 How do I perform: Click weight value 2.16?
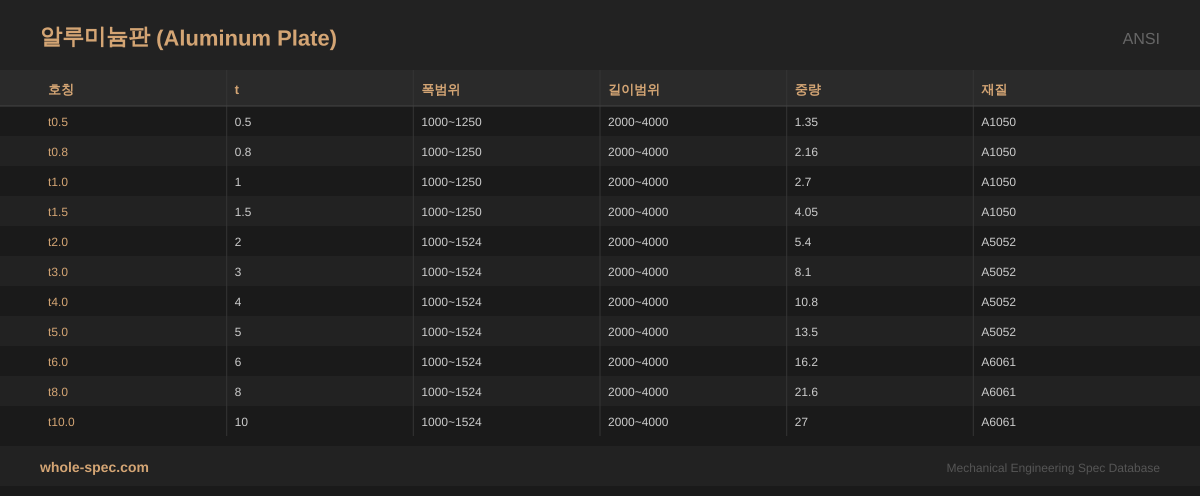[807, 152]
